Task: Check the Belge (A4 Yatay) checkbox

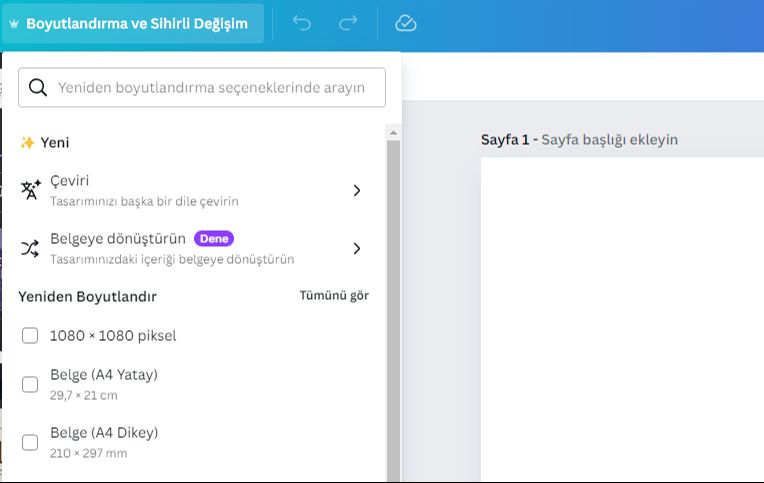Action: pyautogui.click(x=30, y=384)
